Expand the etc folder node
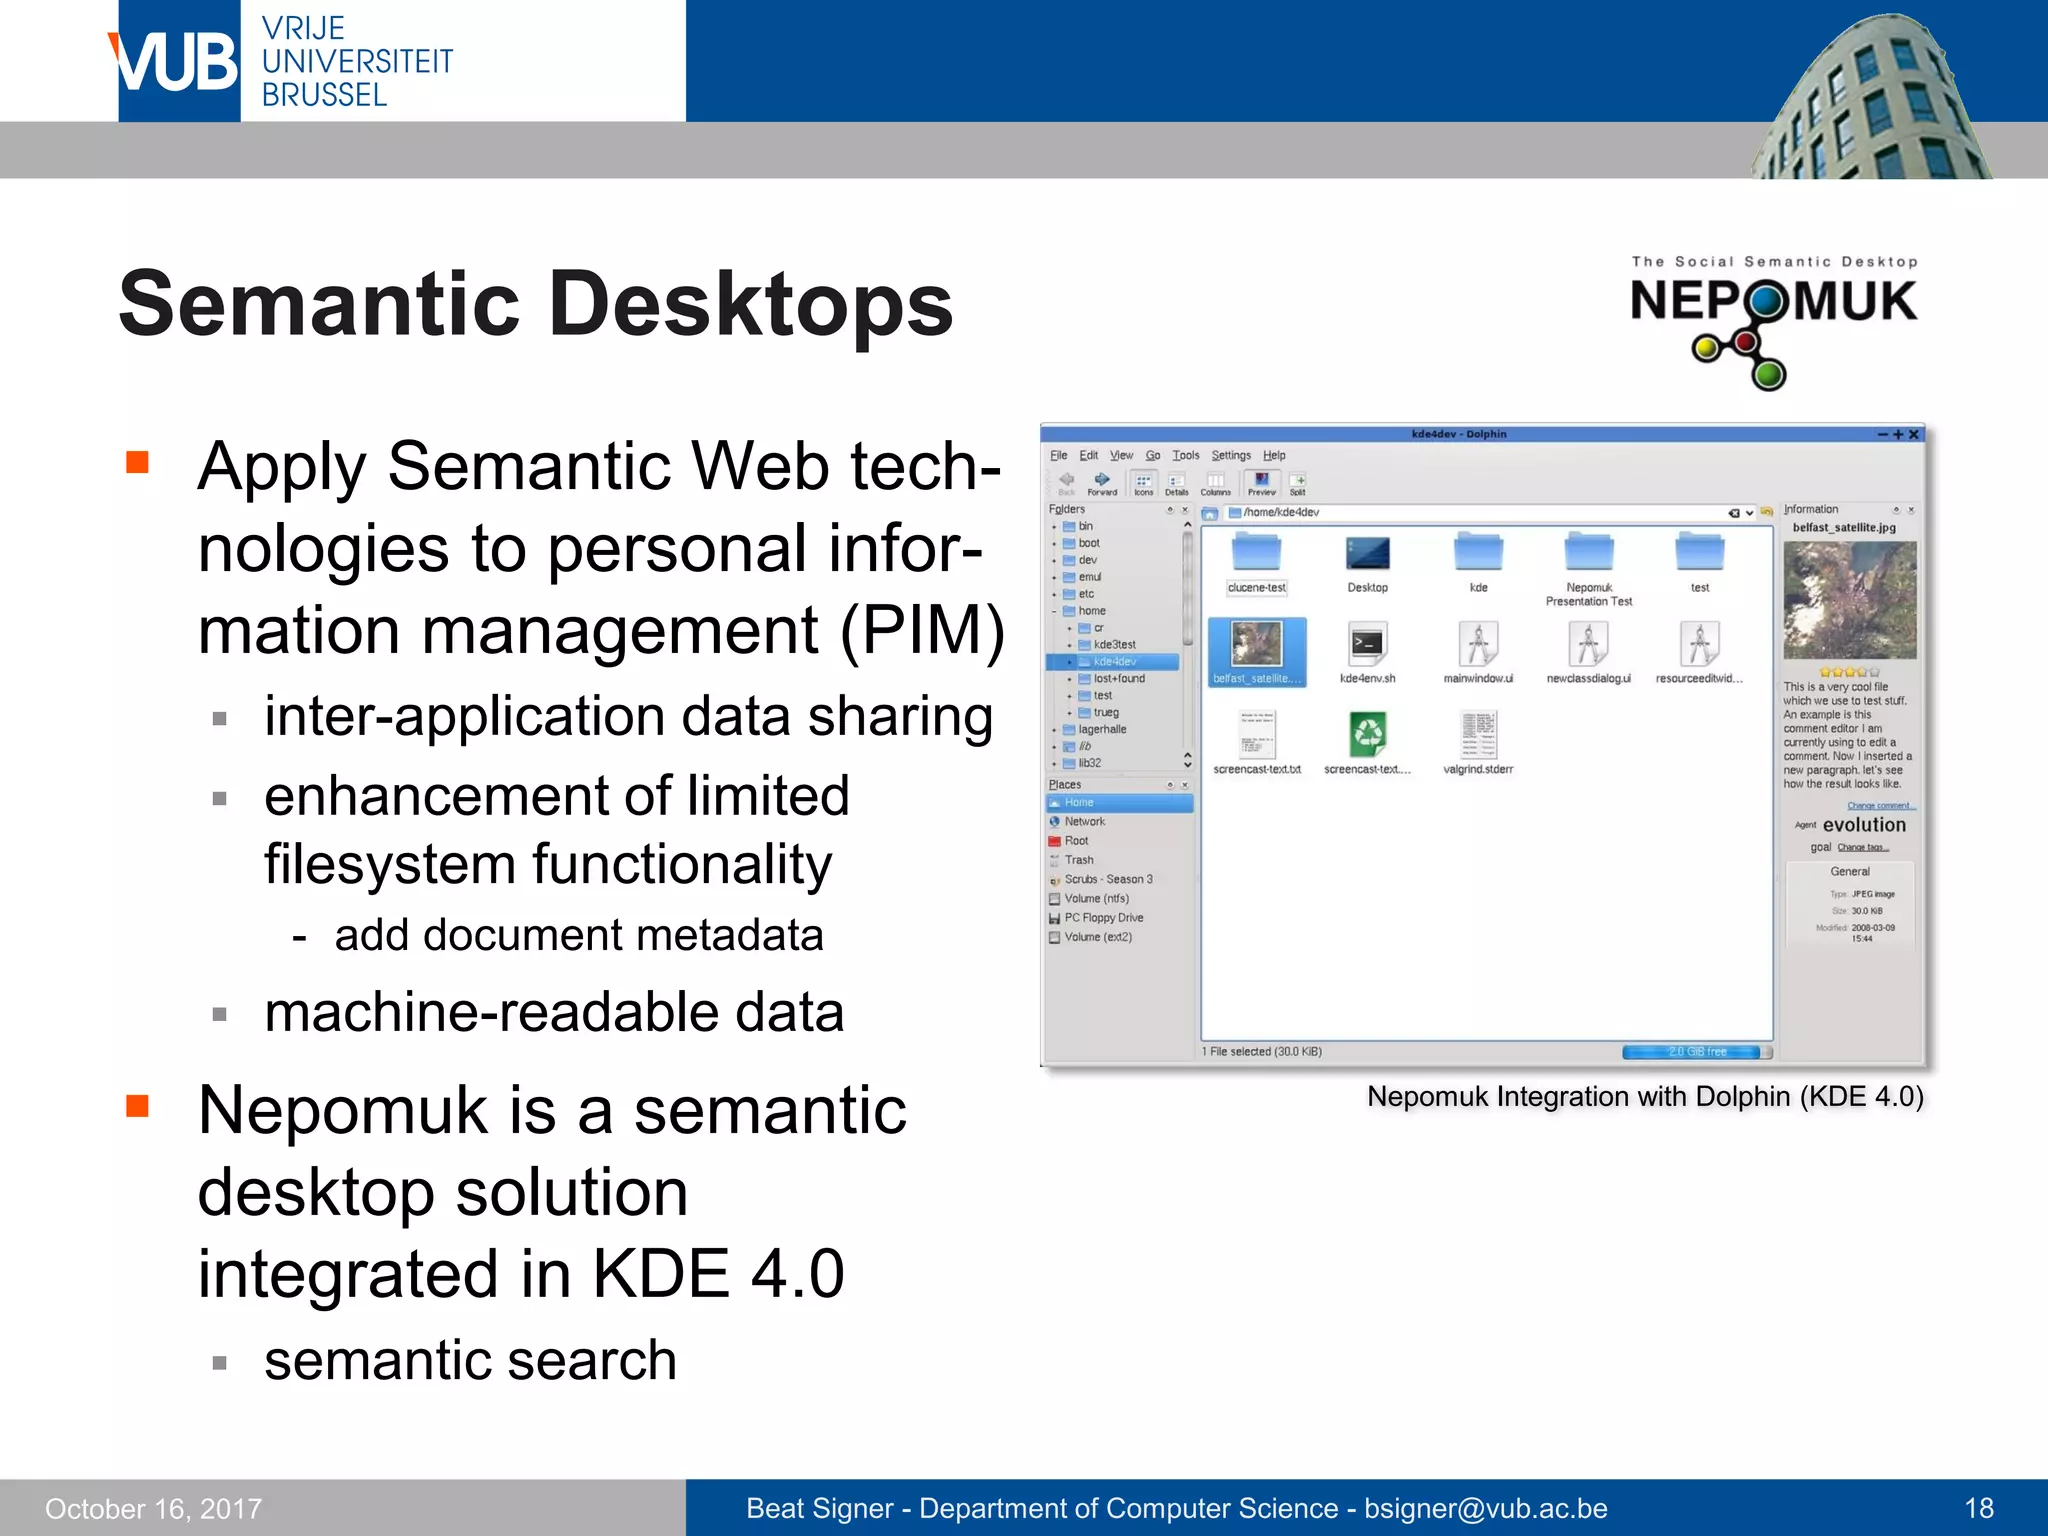The image size is (2048, 1536). click(x=1054, y=595)
